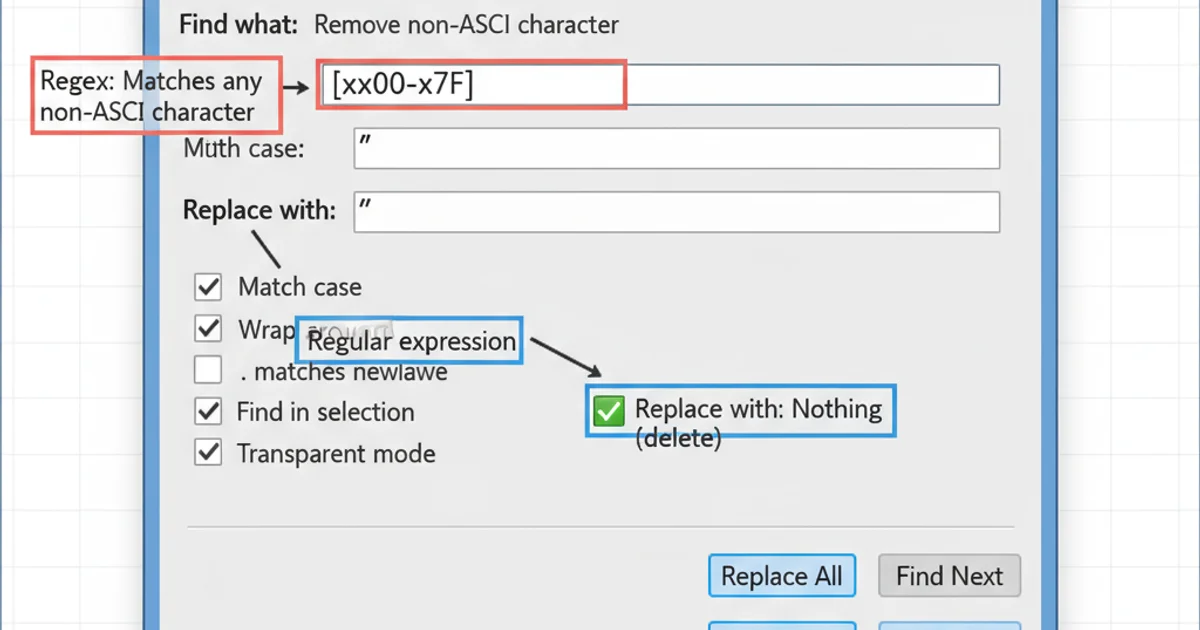Image resolution: width=1200 pixels, height=630 pixels.
Task: Click the 'Muth case:' field label
Action: [244, 149]
